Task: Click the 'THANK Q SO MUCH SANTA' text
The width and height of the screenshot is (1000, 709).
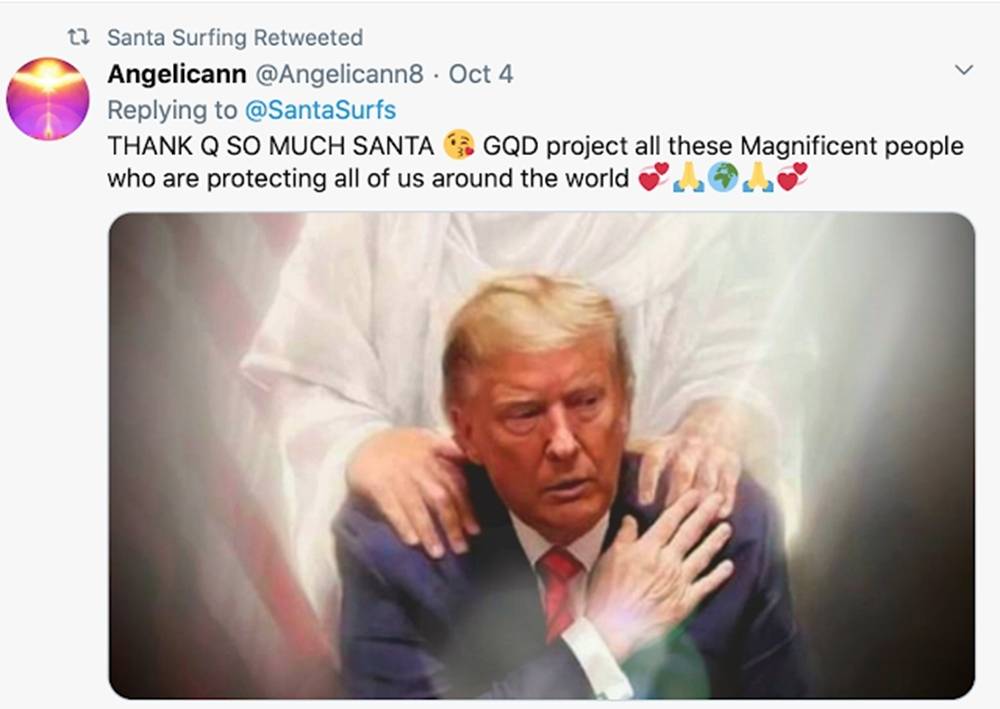Action: (270, 146)
